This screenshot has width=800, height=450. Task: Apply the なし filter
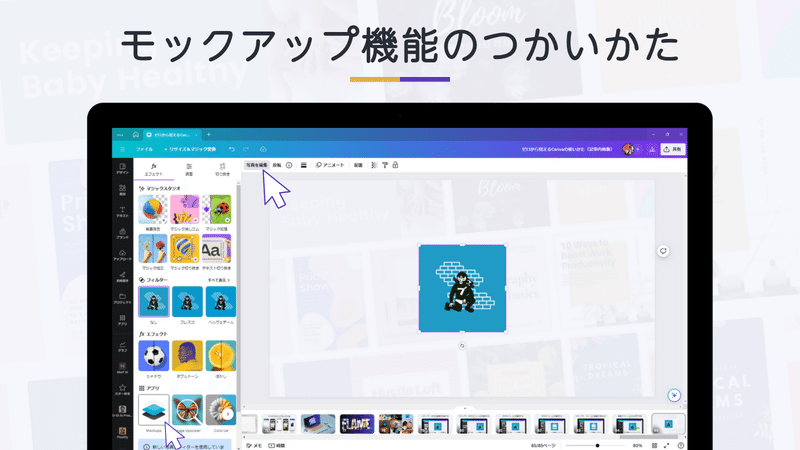[154, 302]
